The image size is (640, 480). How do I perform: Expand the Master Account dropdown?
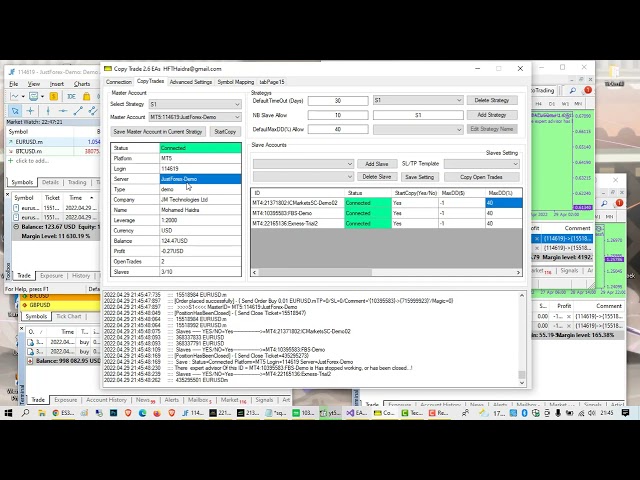237,117
